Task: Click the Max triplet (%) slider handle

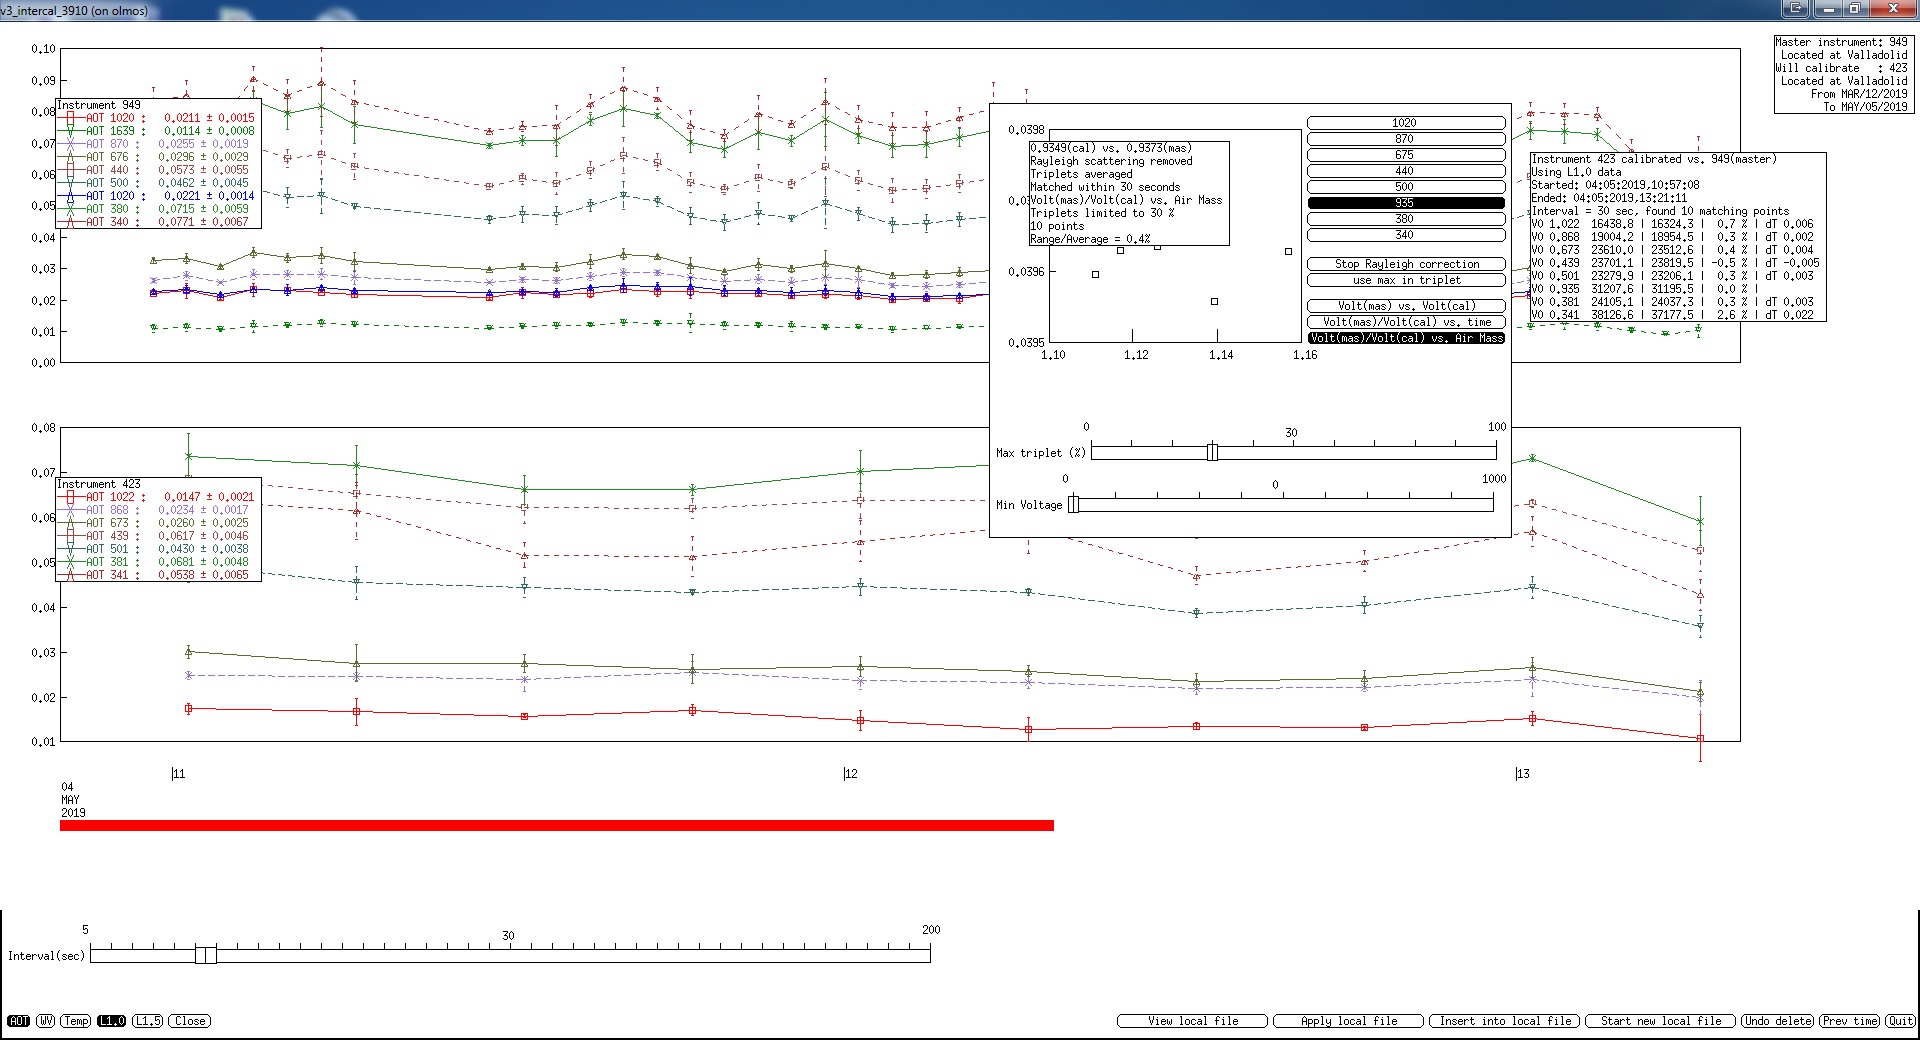Action: click(x=1212, y=452)
